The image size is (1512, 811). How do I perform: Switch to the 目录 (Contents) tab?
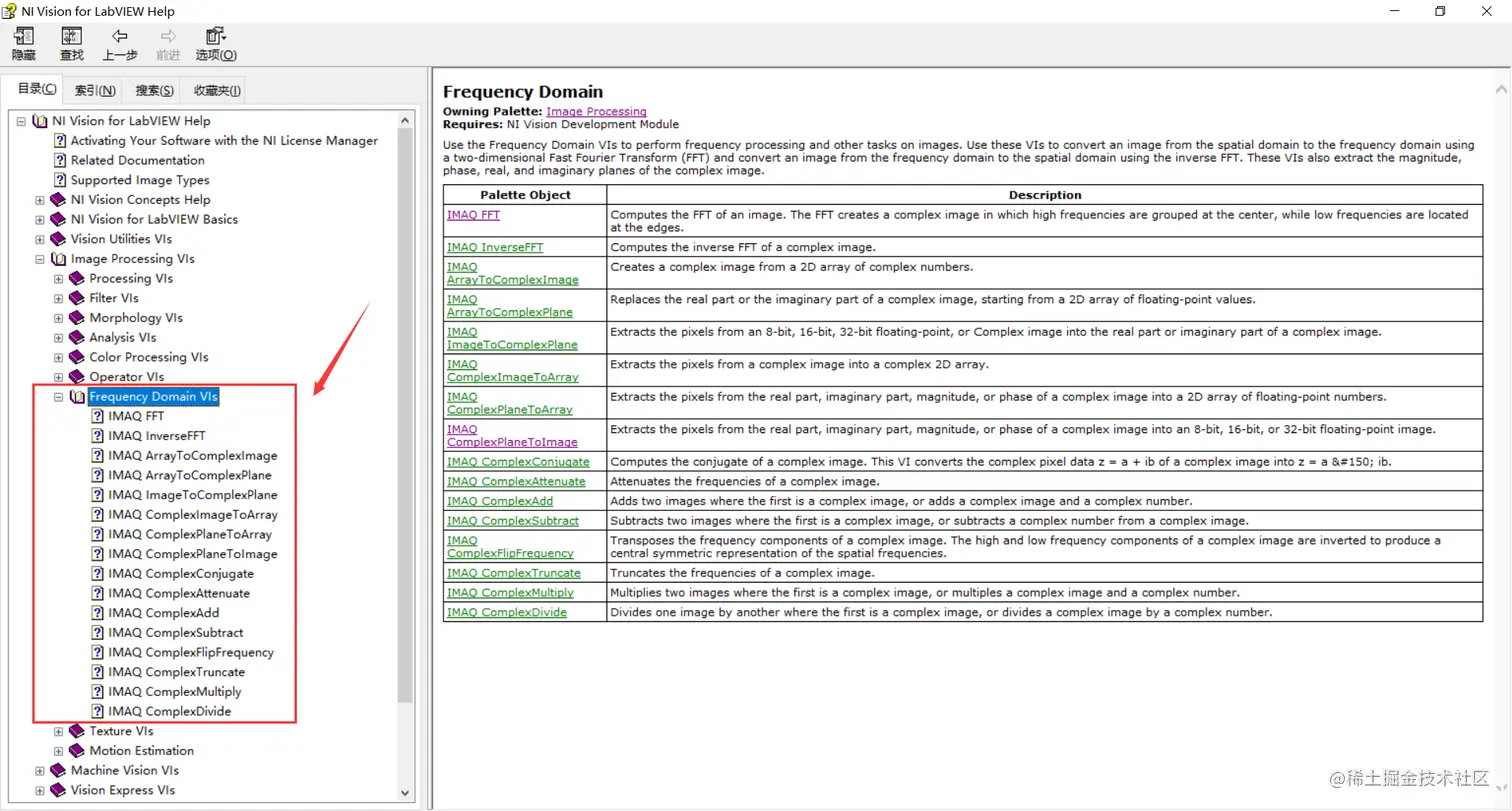pos(37,89)
